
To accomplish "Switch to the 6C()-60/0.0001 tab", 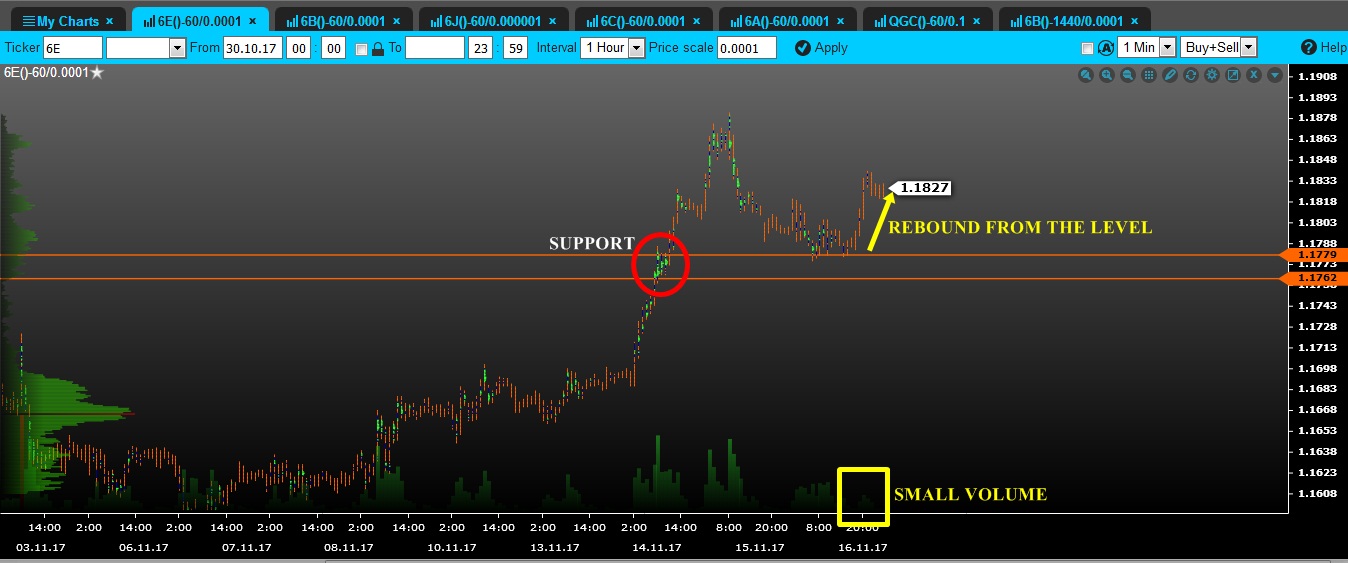I will tap(643, 21).
